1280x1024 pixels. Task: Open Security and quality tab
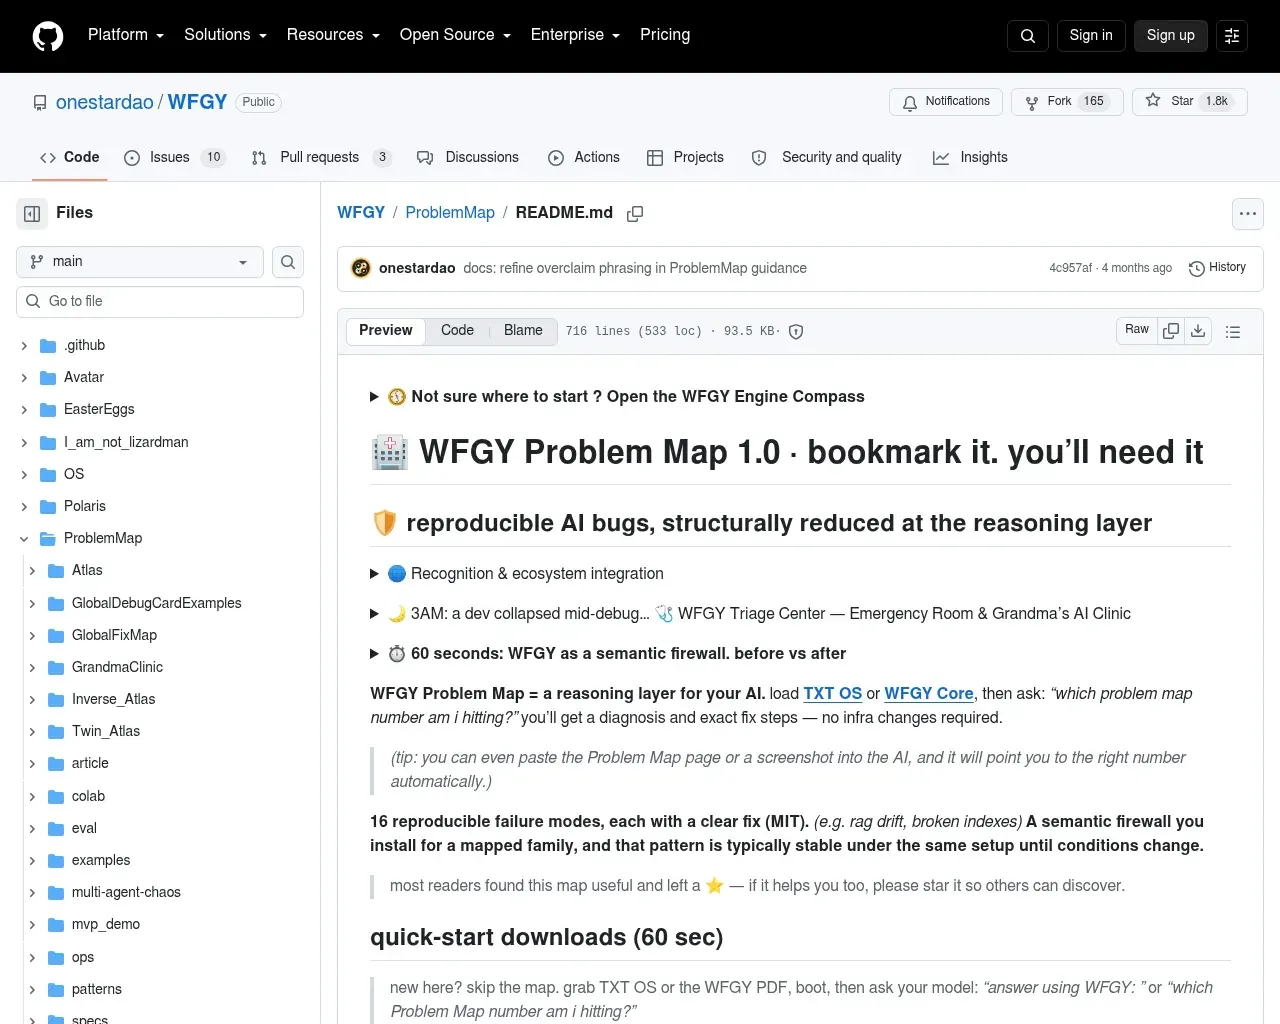827,158
